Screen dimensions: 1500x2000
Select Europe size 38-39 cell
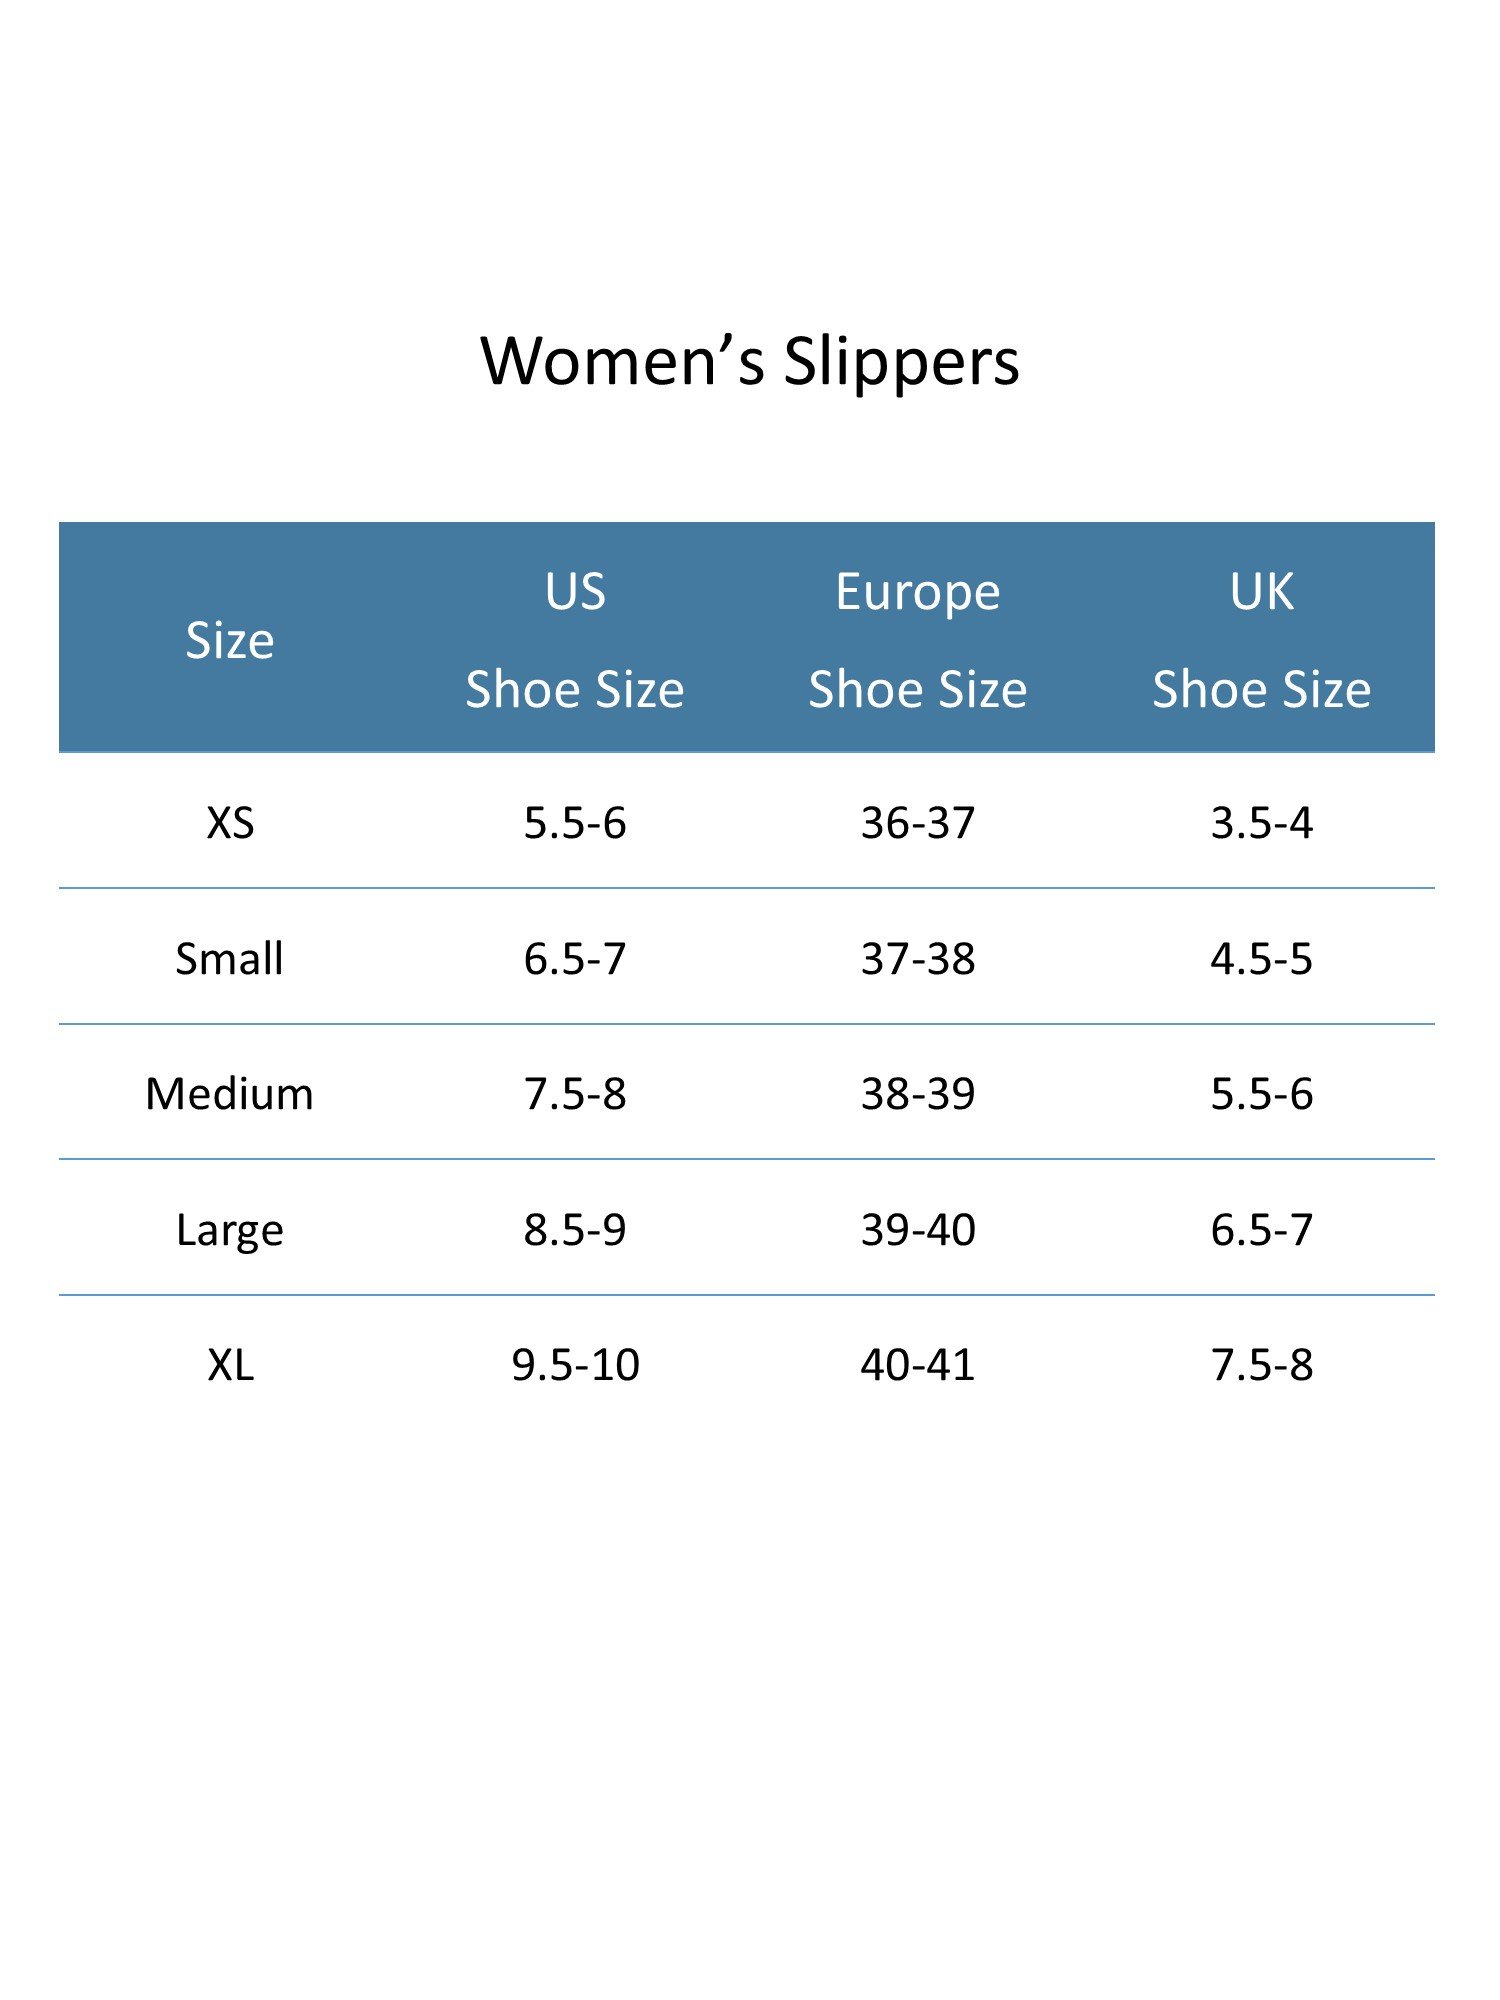[918, 1093]
